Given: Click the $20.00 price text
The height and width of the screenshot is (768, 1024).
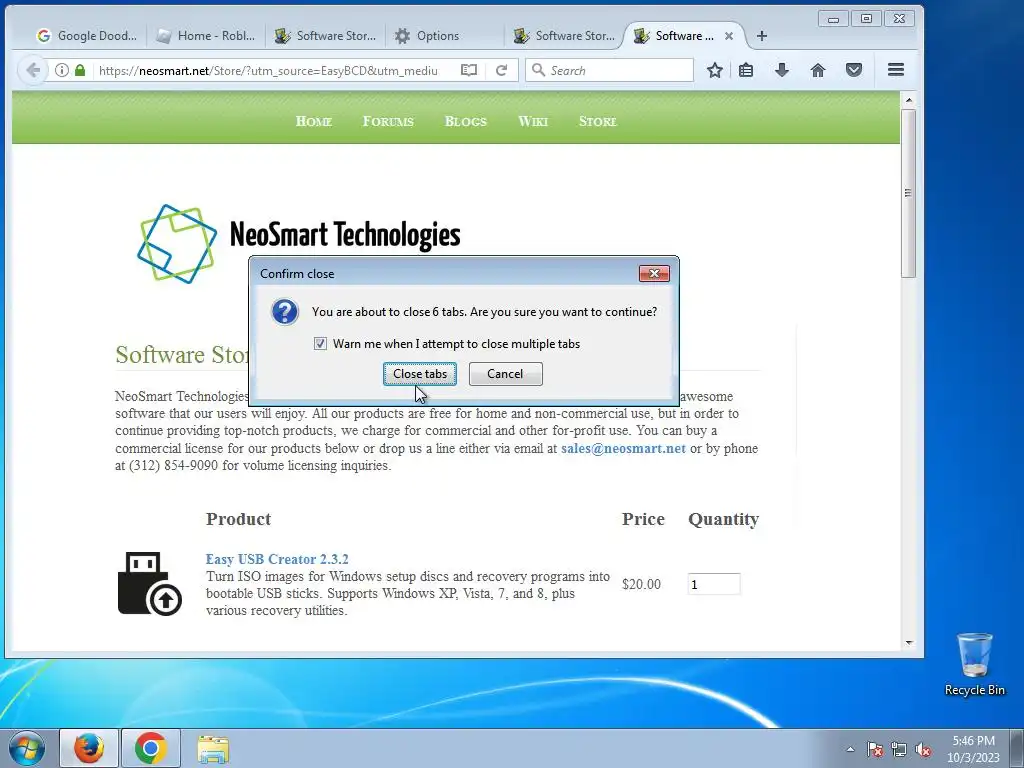Looking at the screenshot, I should pos(641,584).
